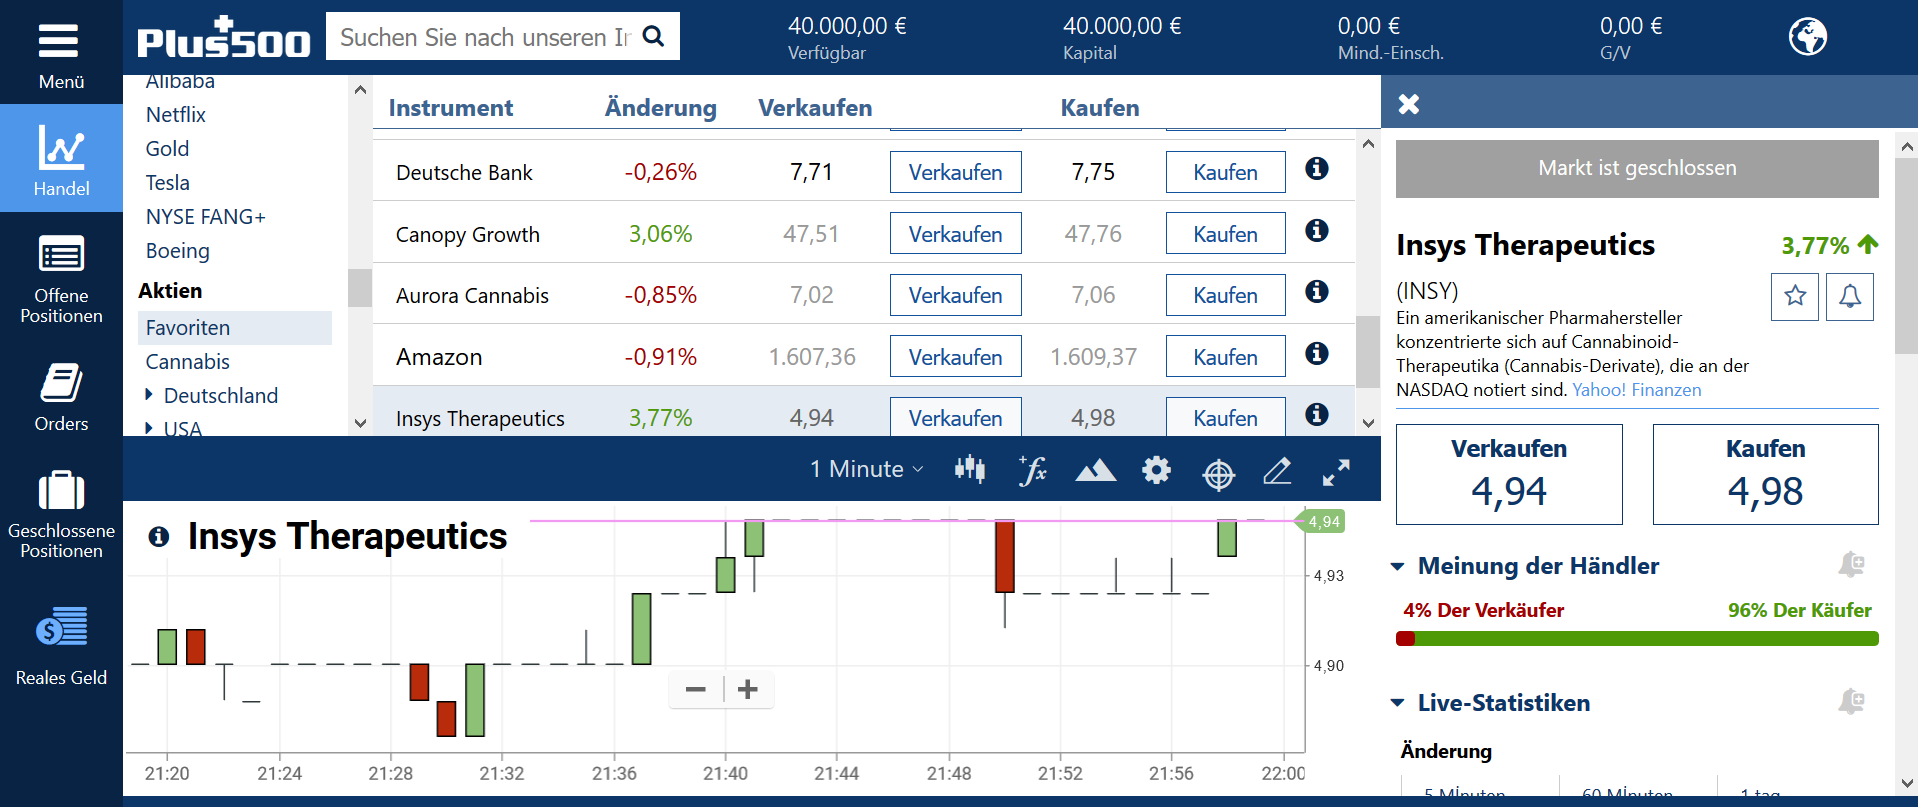
Task: Click Kaufen for Amazon
Action: [x=1225, y=357]
